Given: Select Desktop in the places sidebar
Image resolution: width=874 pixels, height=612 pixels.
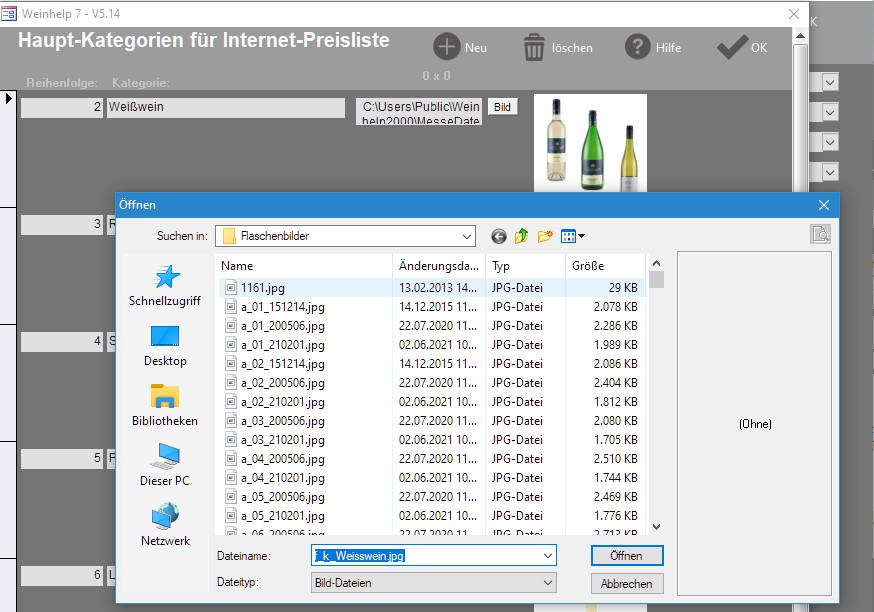Looking at the screenshot, I should click(x=164, y=345).
